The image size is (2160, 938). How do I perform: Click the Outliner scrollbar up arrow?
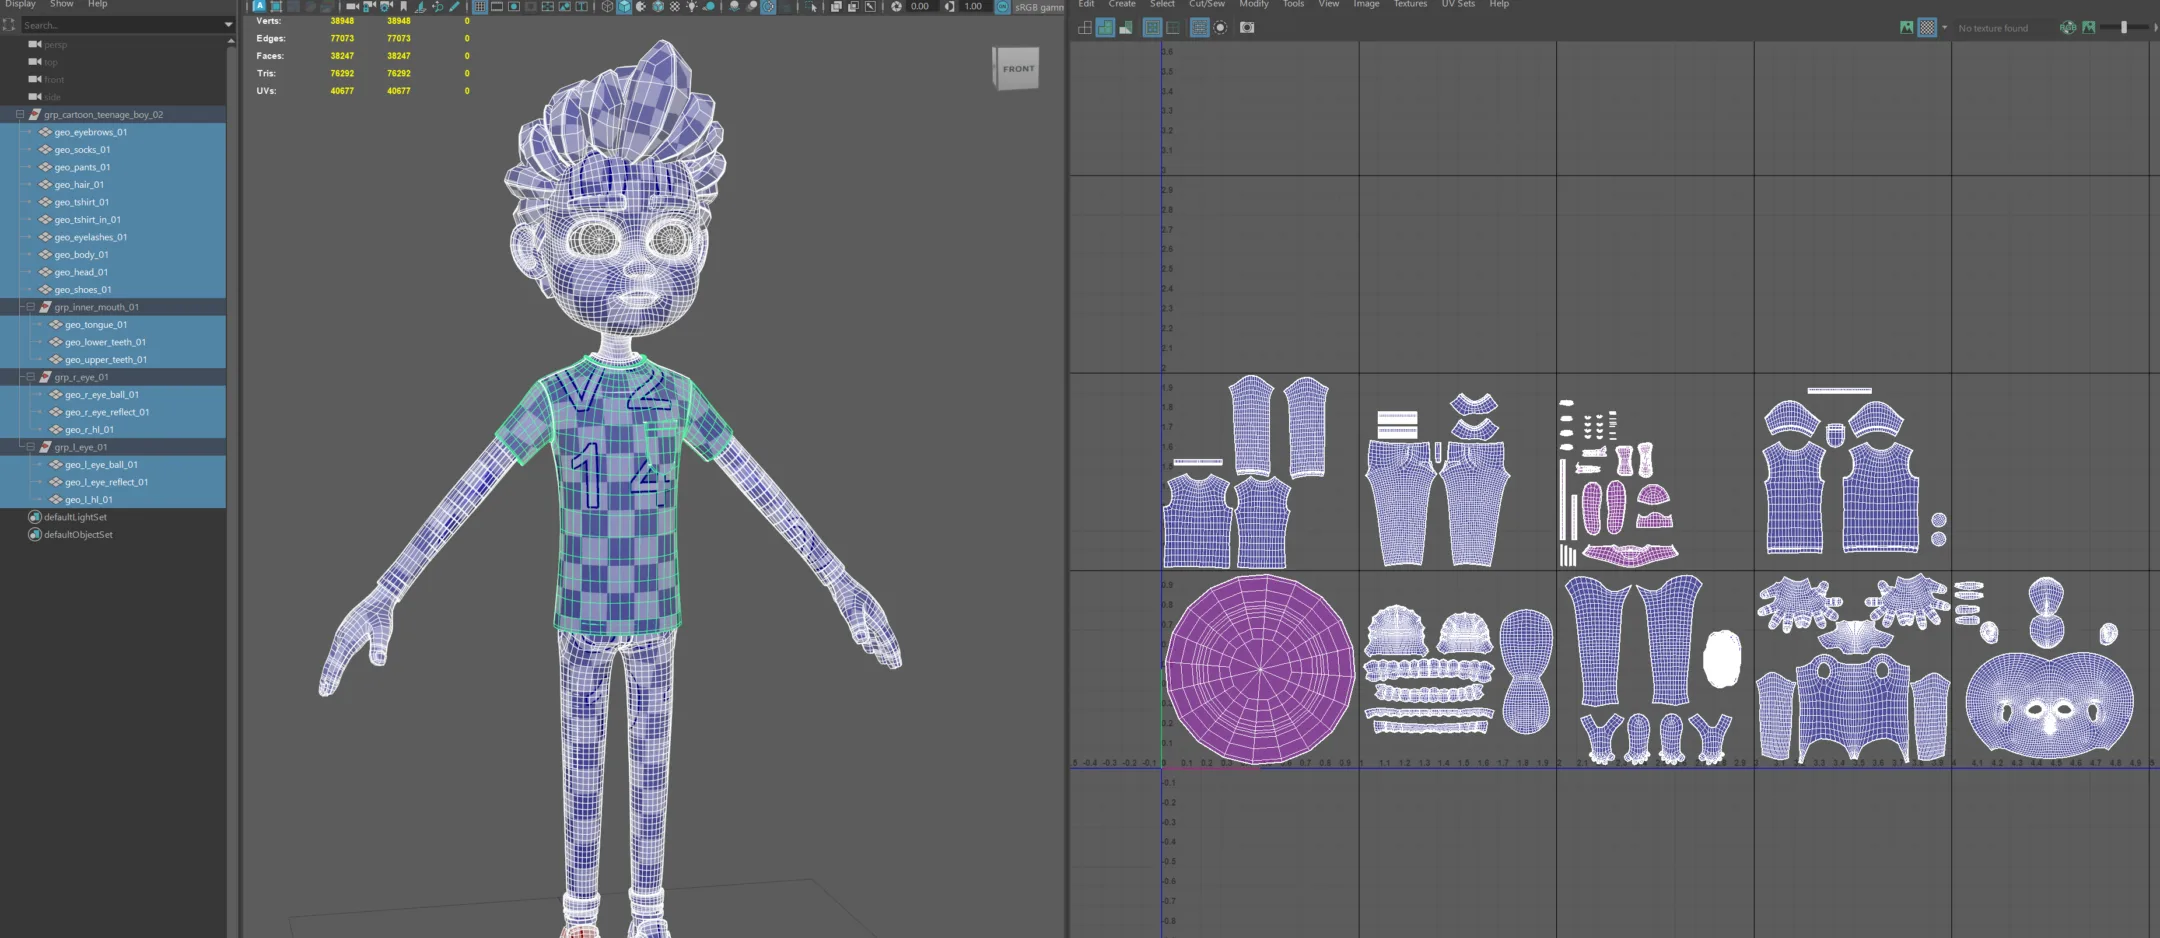point(231,41)
